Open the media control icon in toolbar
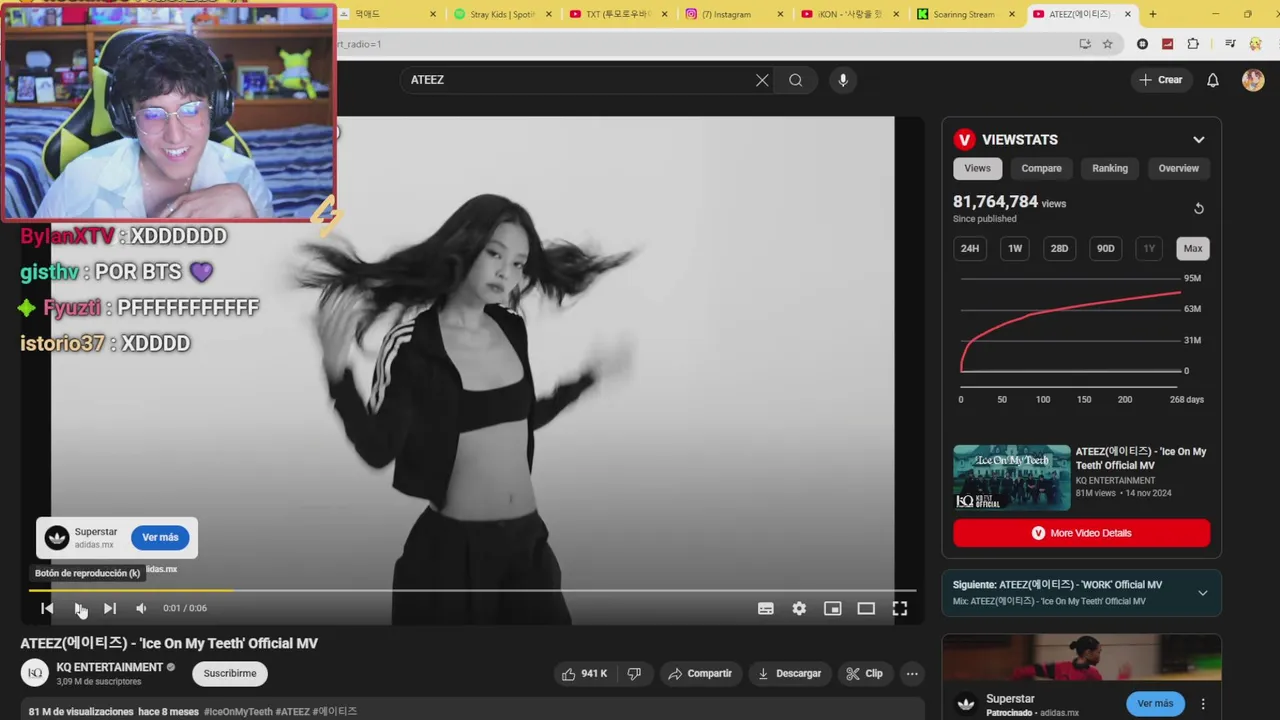The width and height of the screenshot is (1280, 720). coord(1229,44)
